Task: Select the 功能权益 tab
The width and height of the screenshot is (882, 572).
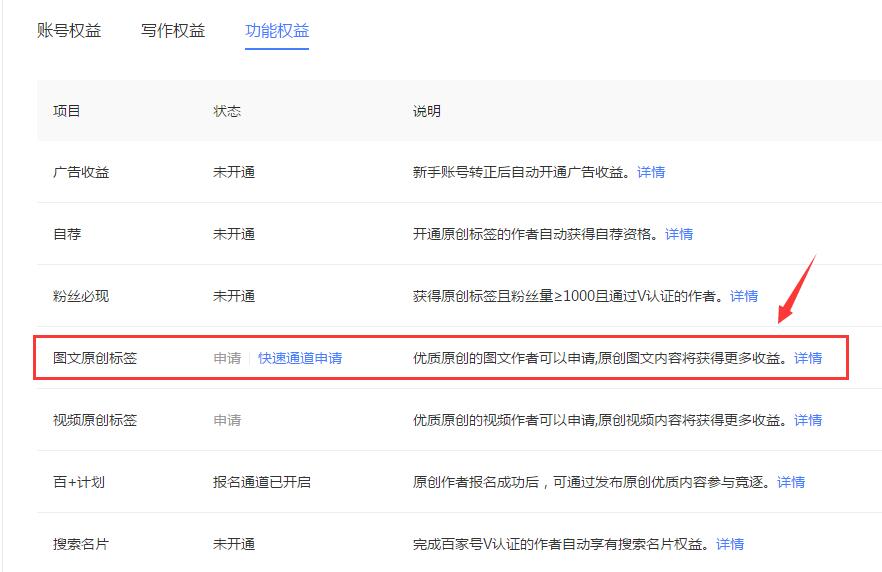Action: point(277,30)
